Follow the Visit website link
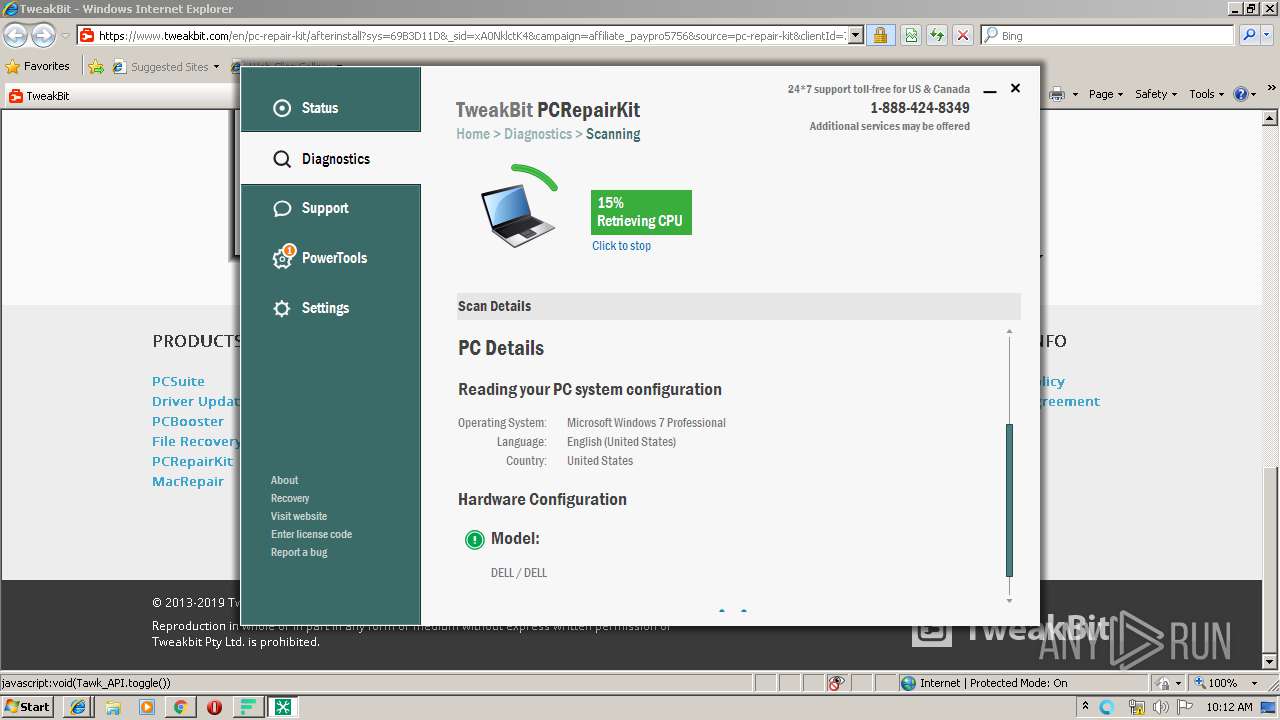1280x720 pixels. coord(299,516)
